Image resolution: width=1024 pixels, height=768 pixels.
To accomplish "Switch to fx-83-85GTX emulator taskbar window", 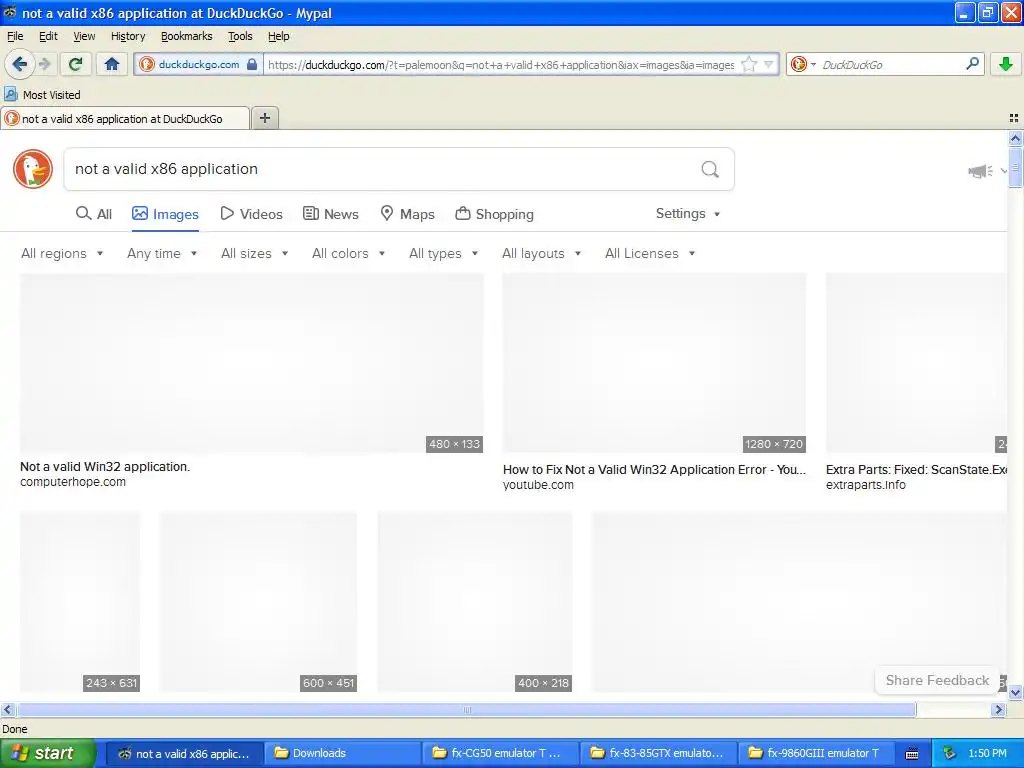I will tap(660, 753).
